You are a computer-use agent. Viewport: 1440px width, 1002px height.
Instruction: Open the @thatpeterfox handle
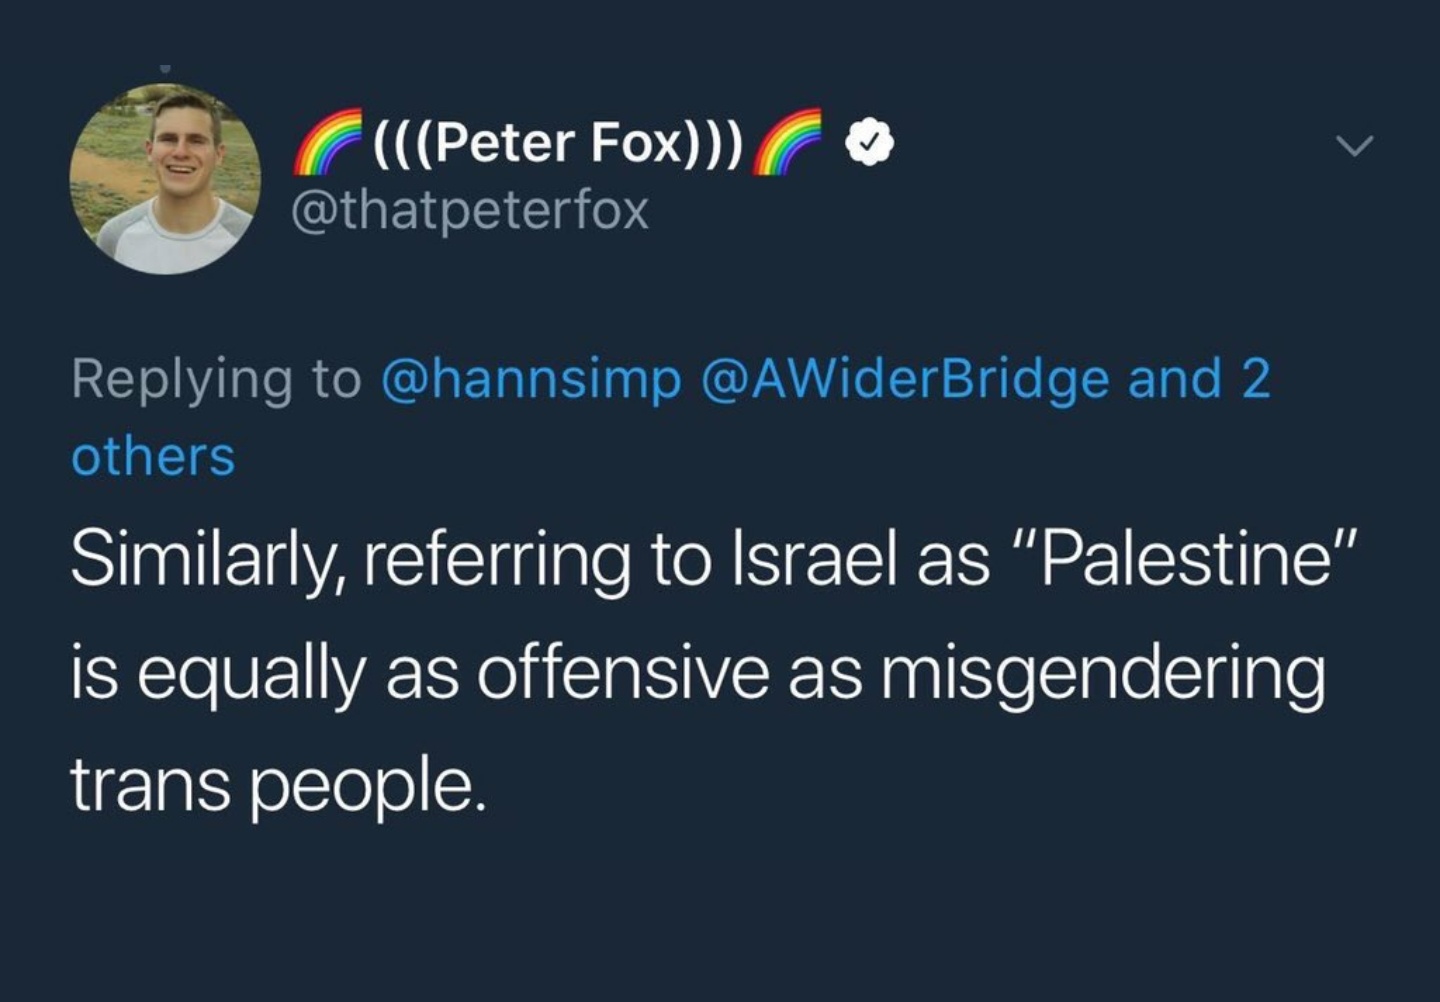(x=470, y=210)
